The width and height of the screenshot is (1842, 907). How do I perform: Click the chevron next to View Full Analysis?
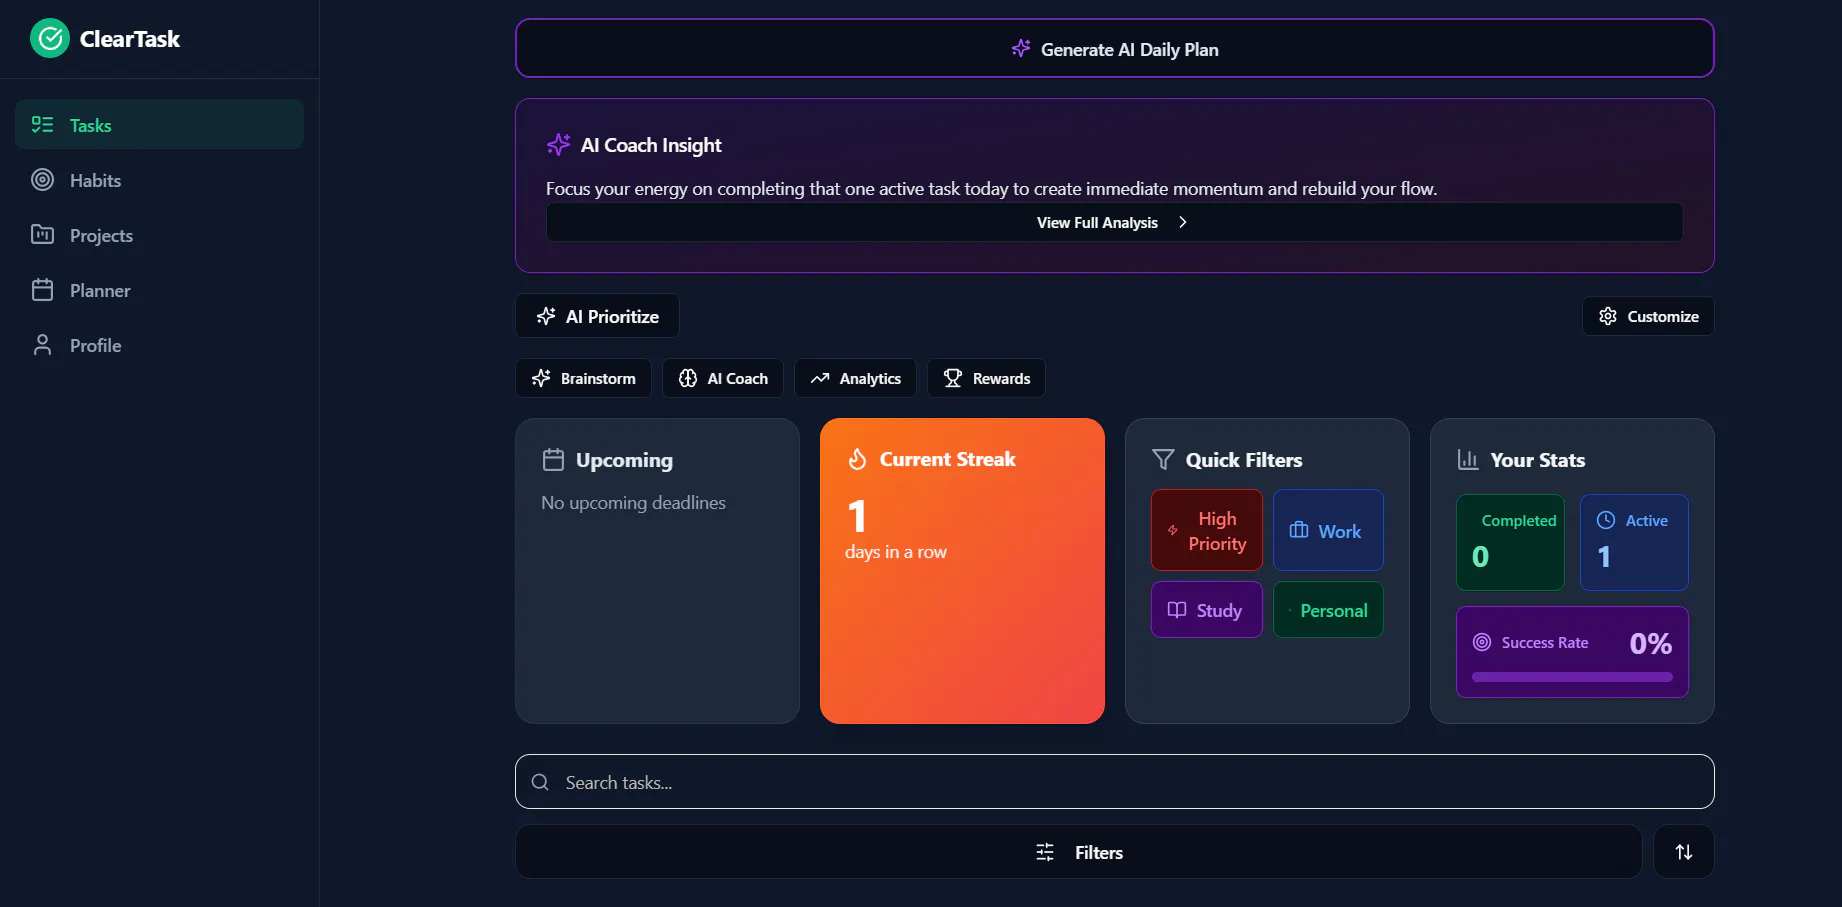(x=1182, y=222)
